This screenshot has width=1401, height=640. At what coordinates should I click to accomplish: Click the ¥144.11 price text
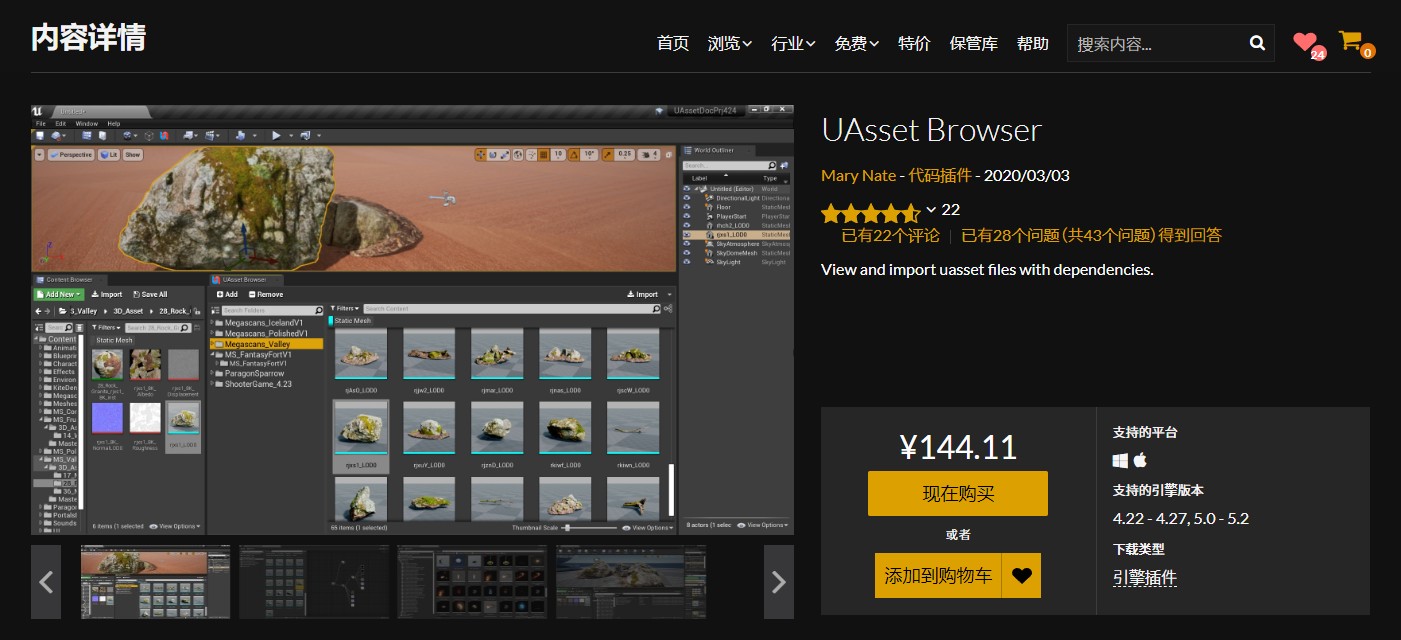tap(958, 447)
